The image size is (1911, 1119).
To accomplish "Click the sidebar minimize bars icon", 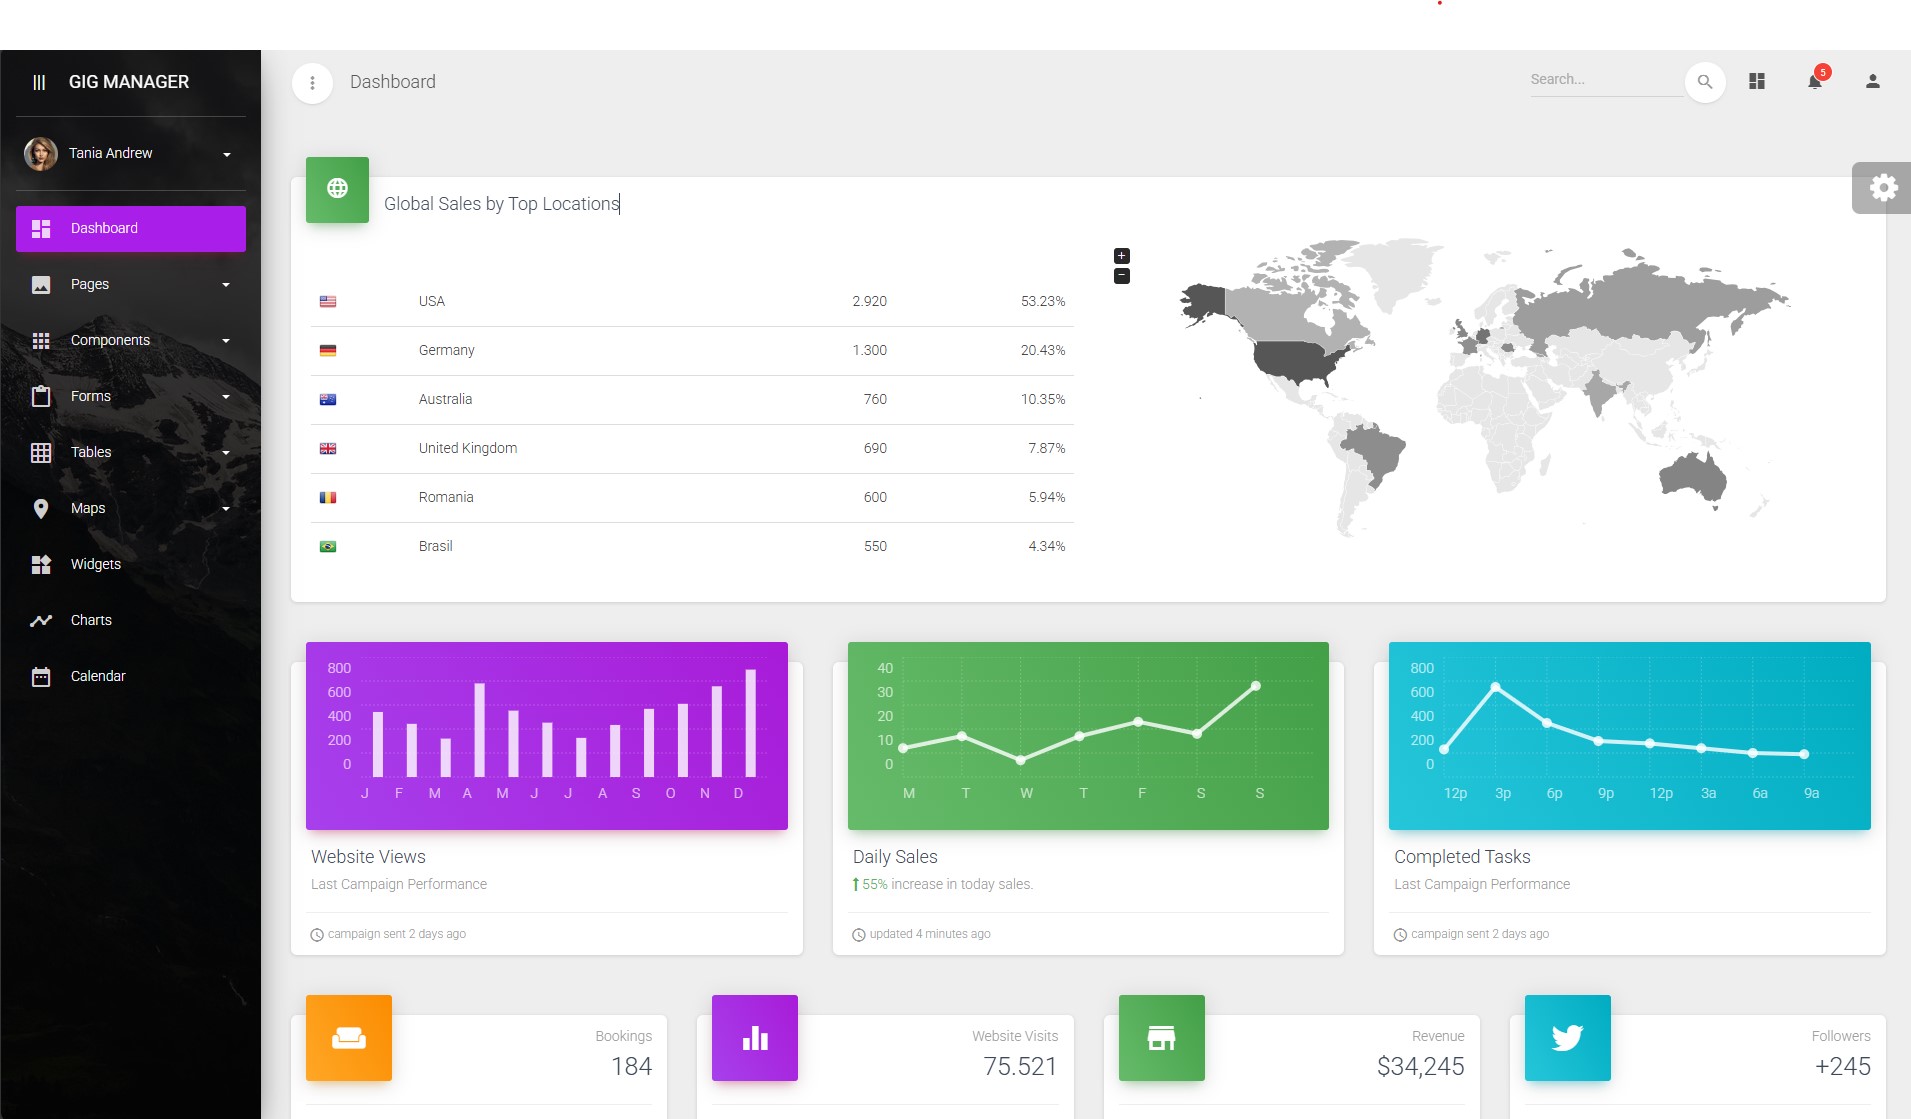I will pos(39,82).
